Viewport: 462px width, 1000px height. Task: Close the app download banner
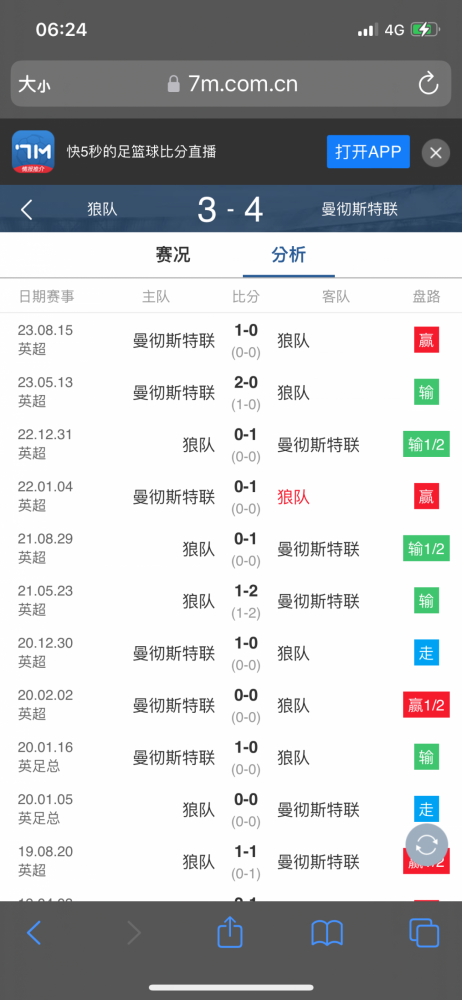tap(436, 152)
